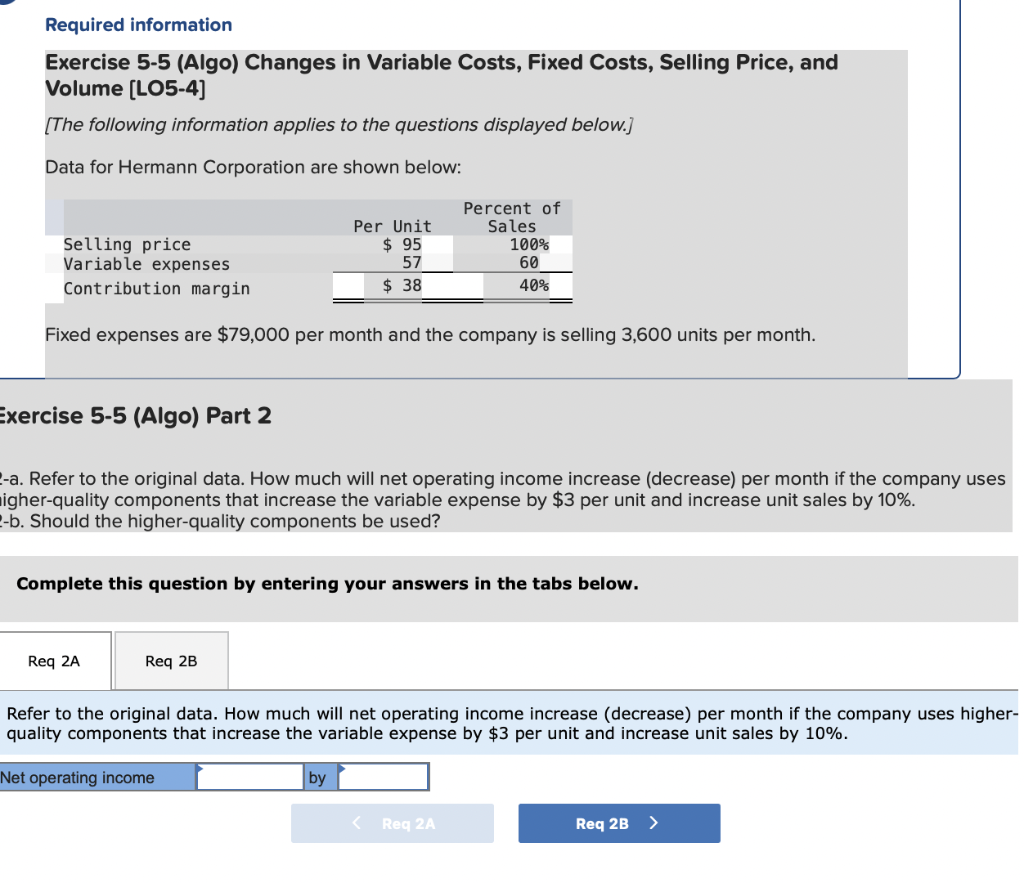
Task: Click the Selling price row value $95
Action: click(400, 243)
